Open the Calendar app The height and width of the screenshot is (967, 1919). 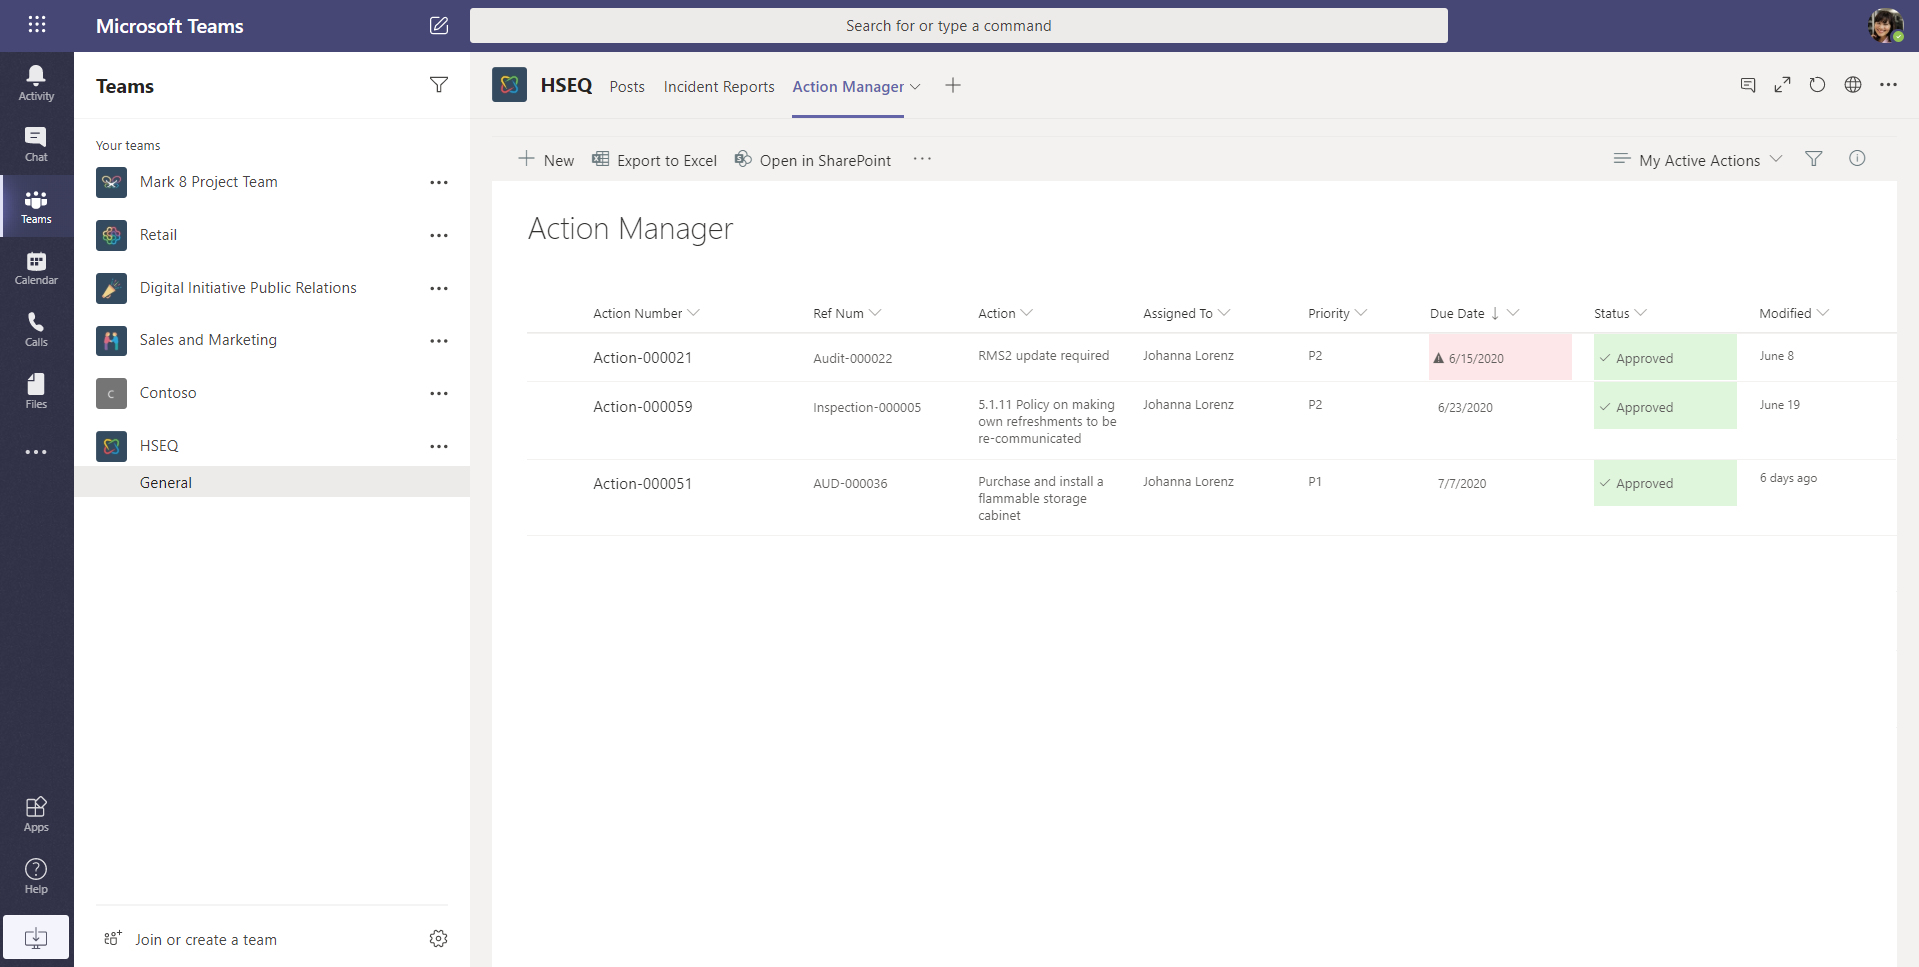tap(36, 268)
